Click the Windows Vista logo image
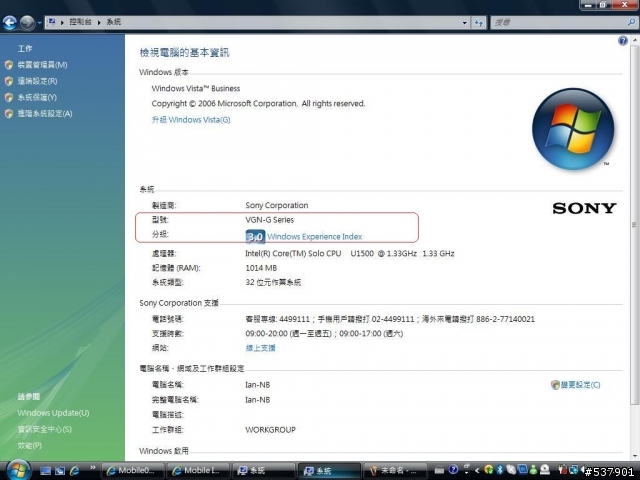Image resolution: width=640 pixels, height=480 pixels. pos(573,129)
